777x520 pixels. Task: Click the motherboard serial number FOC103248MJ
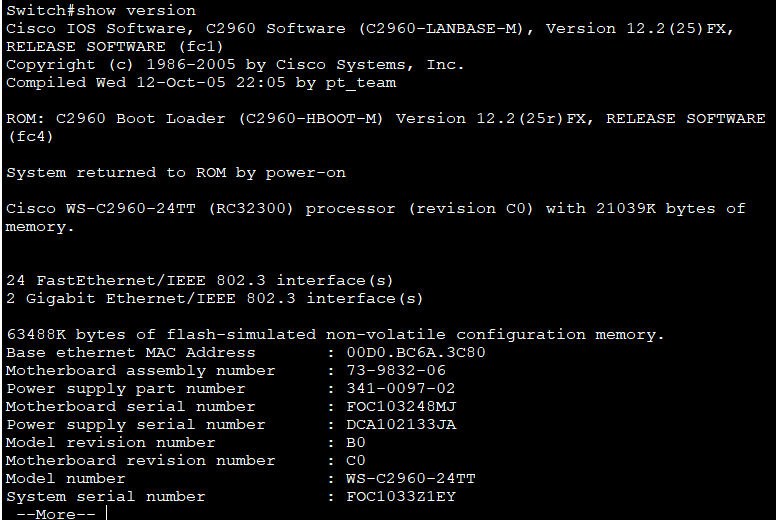pyautogui.click(x=401, y=406)
